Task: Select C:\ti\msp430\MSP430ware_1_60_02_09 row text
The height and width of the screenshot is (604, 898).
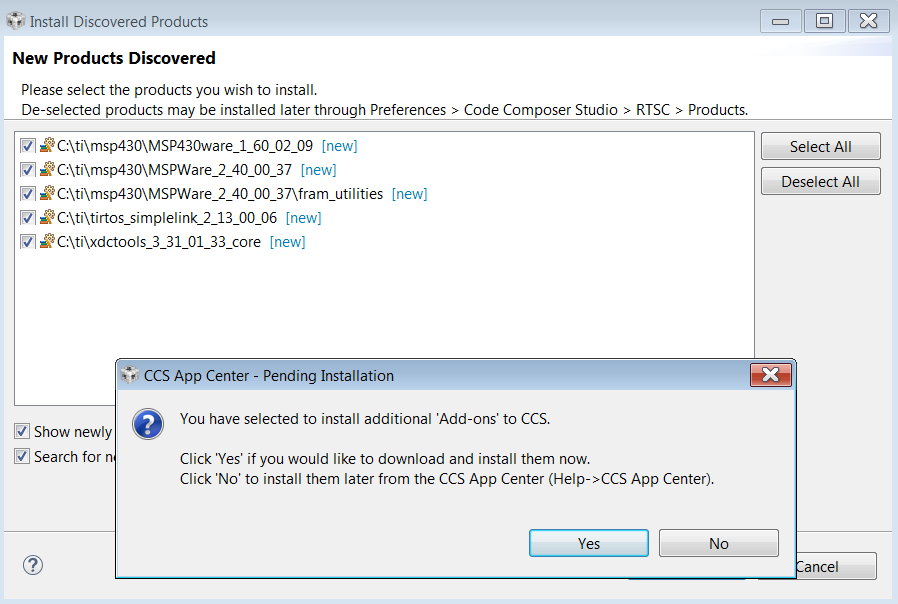Action: 185,146
